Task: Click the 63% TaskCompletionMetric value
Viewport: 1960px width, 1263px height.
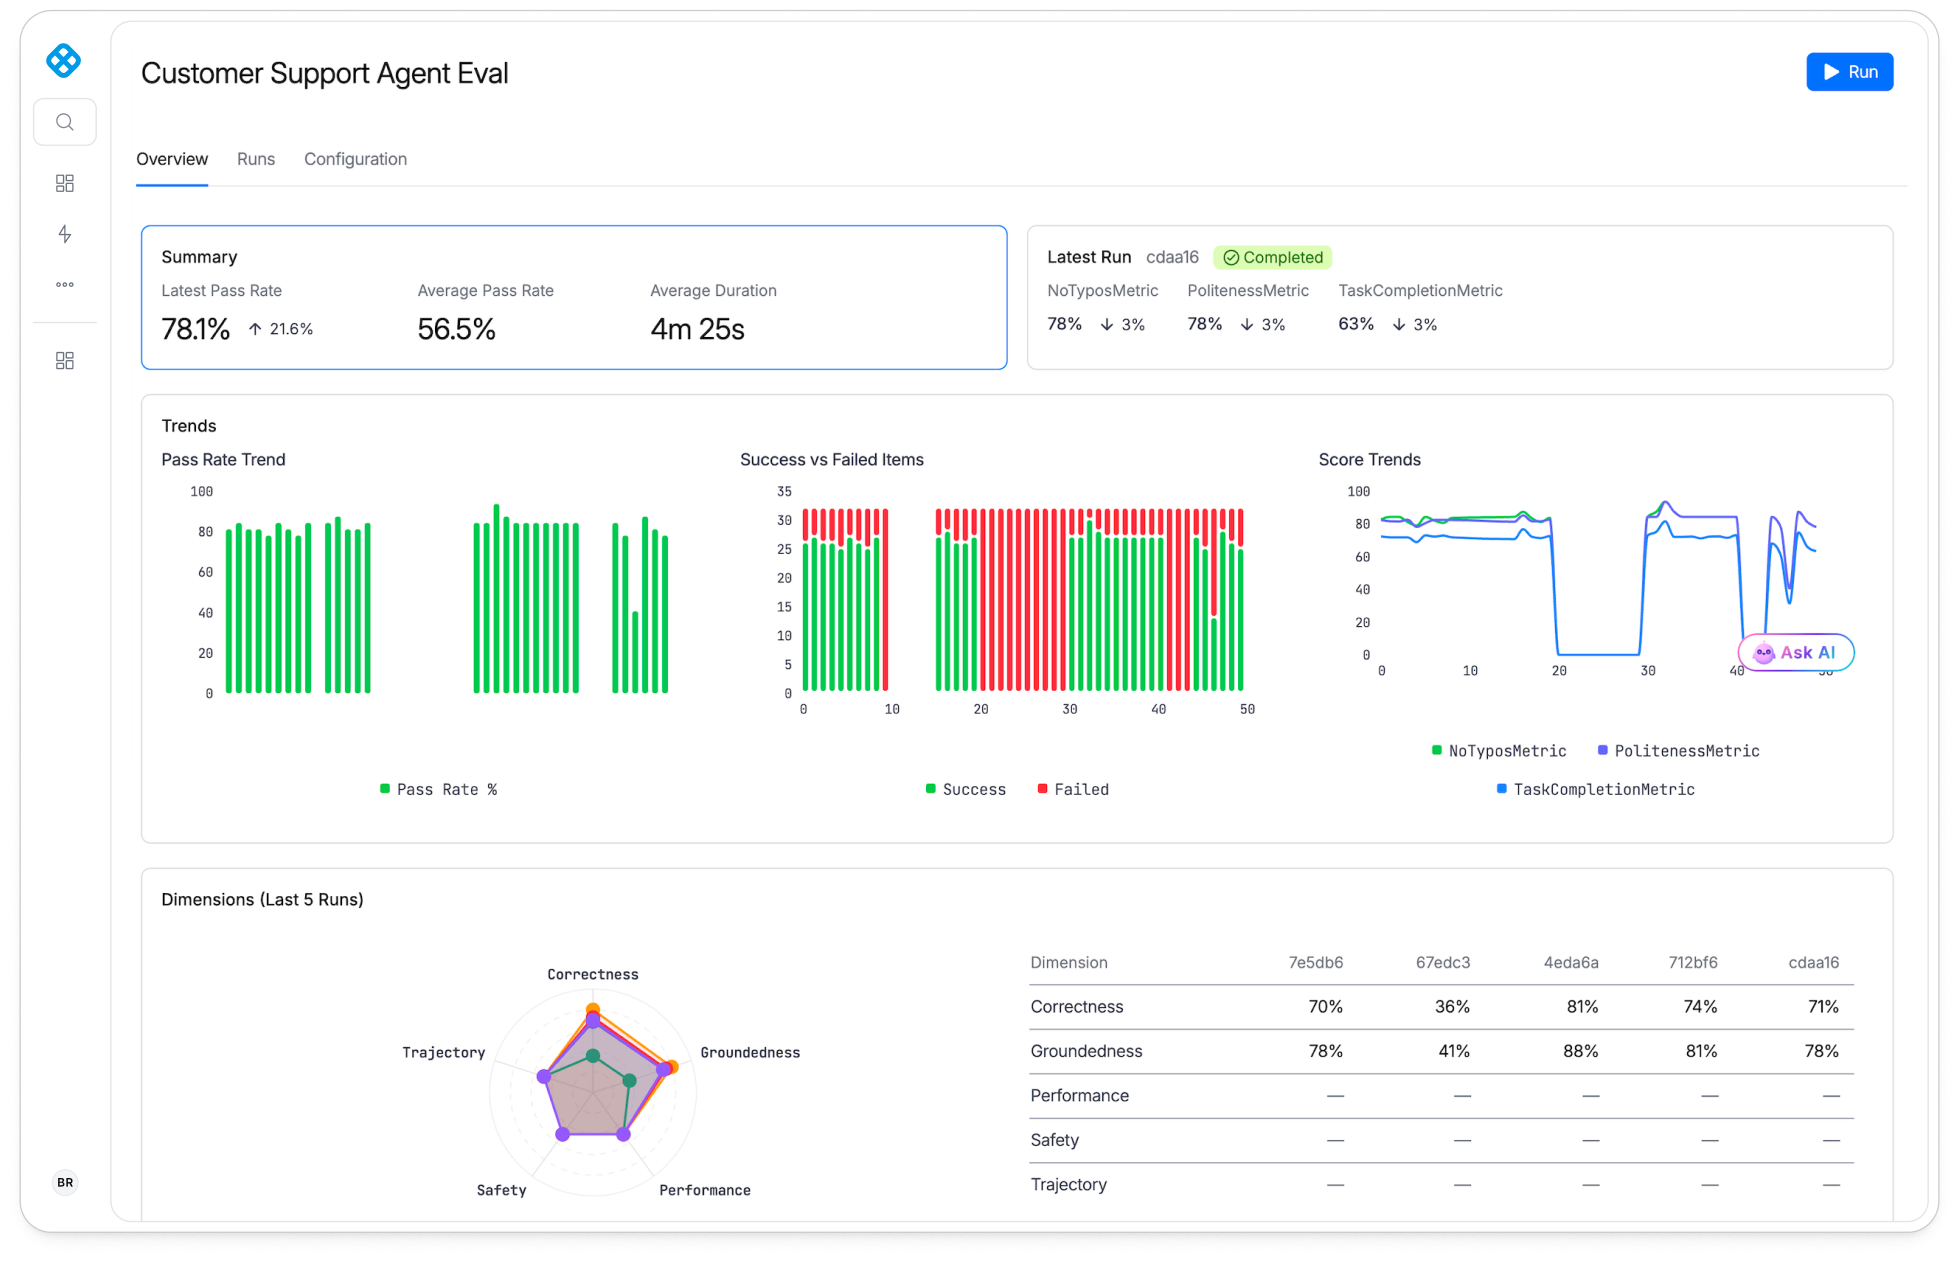Action: tap(1356, 325)
